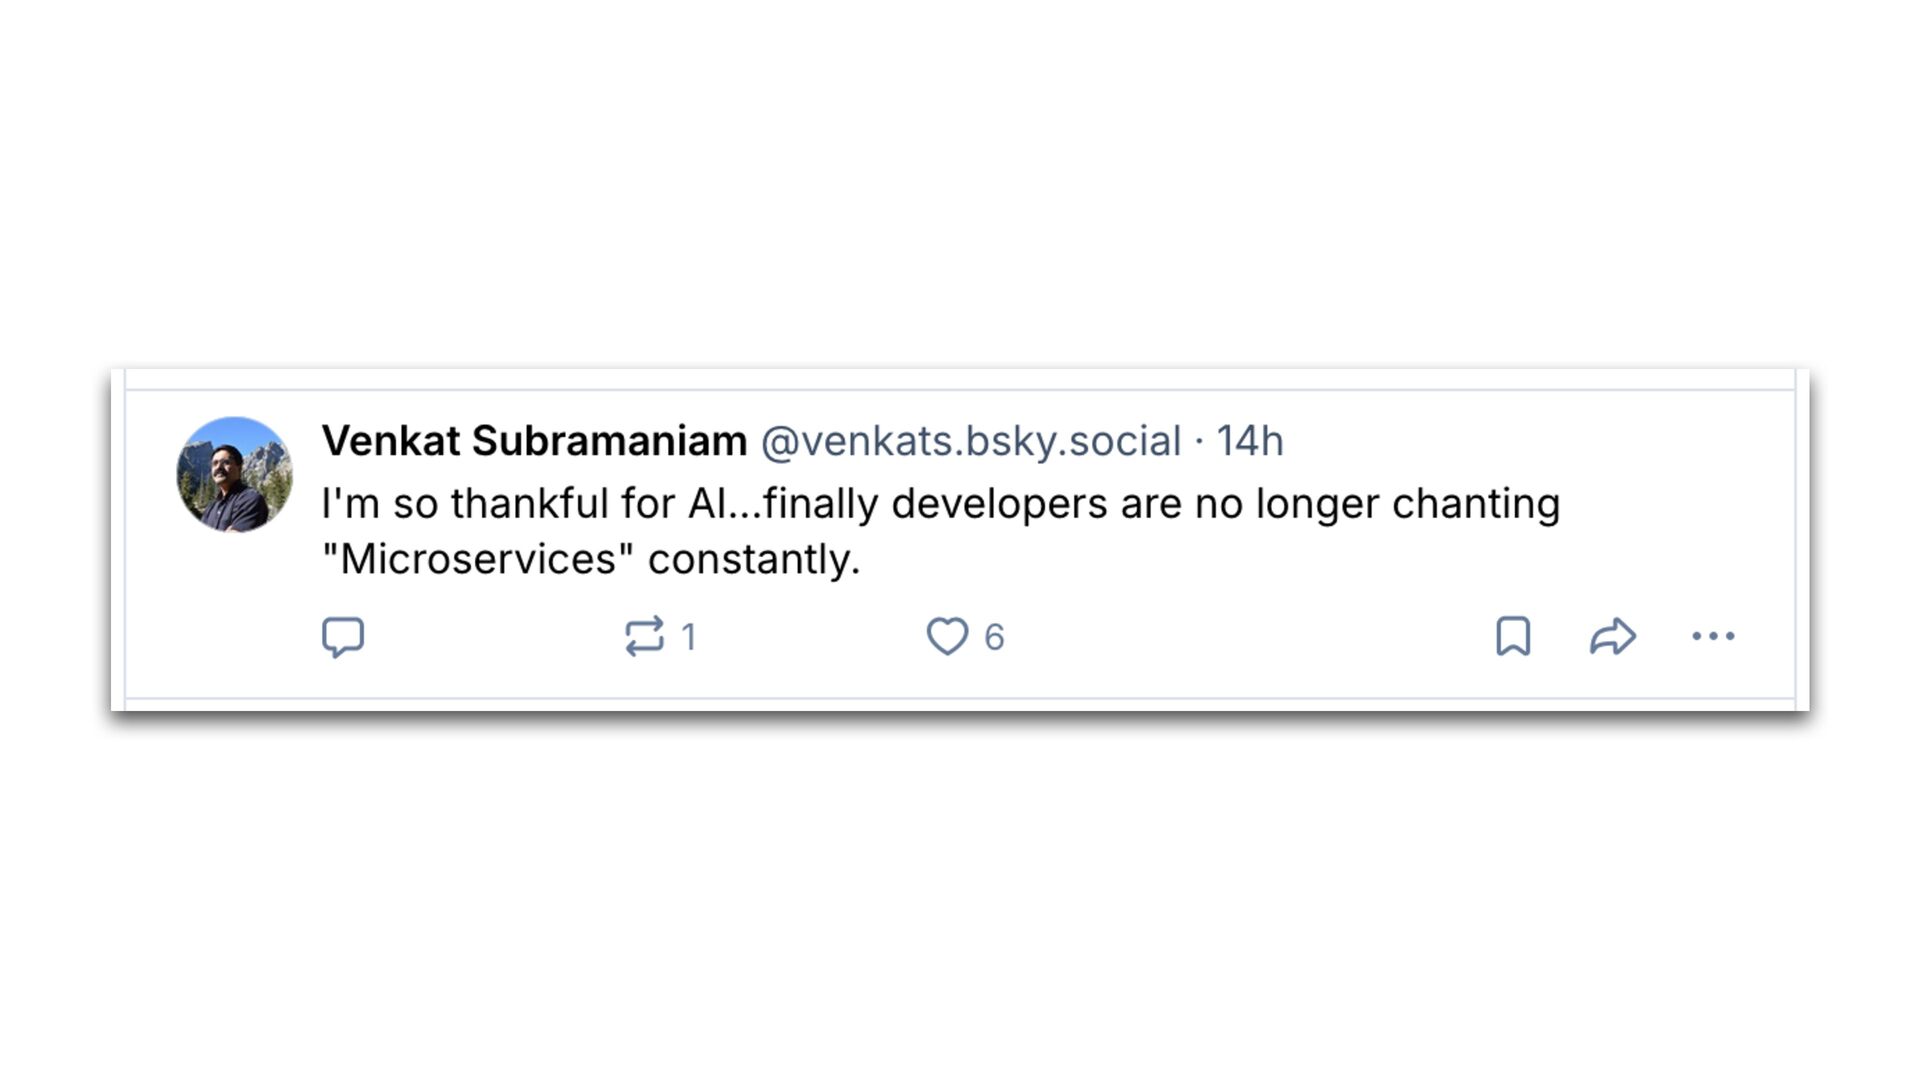Viewport: 1920px width, 1080px height.
Task: Repost this post using the arrows icon
Action: pos(644,637)
